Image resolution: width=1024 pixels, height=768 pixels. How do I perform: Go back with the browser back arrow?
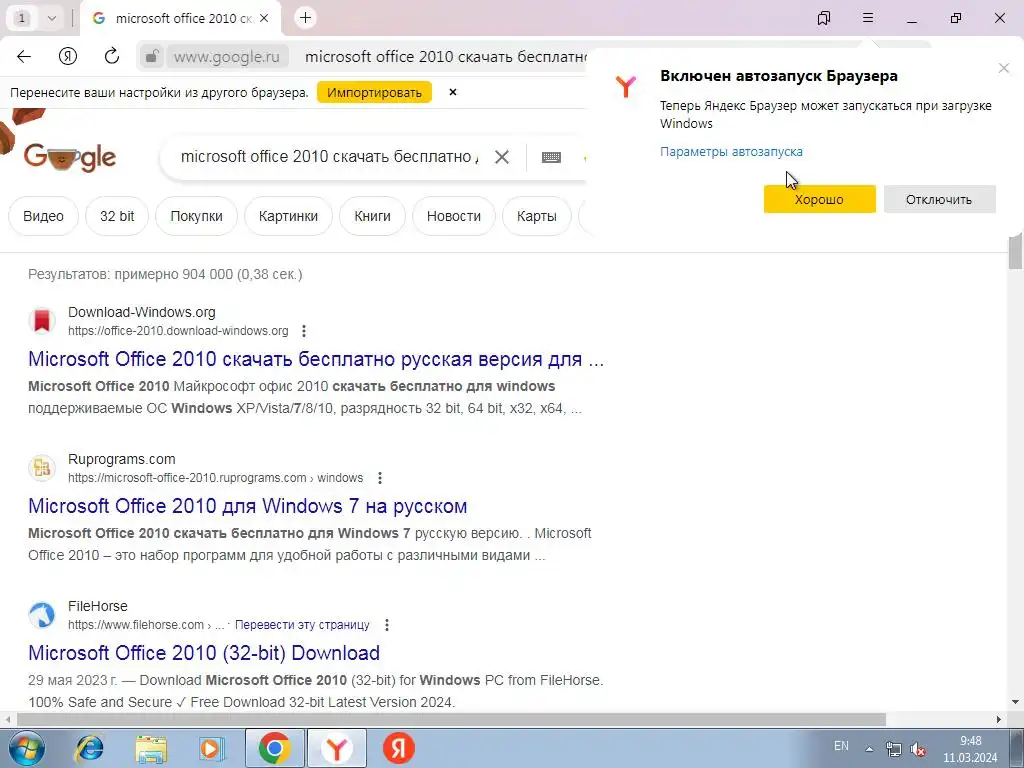[24, 56]
